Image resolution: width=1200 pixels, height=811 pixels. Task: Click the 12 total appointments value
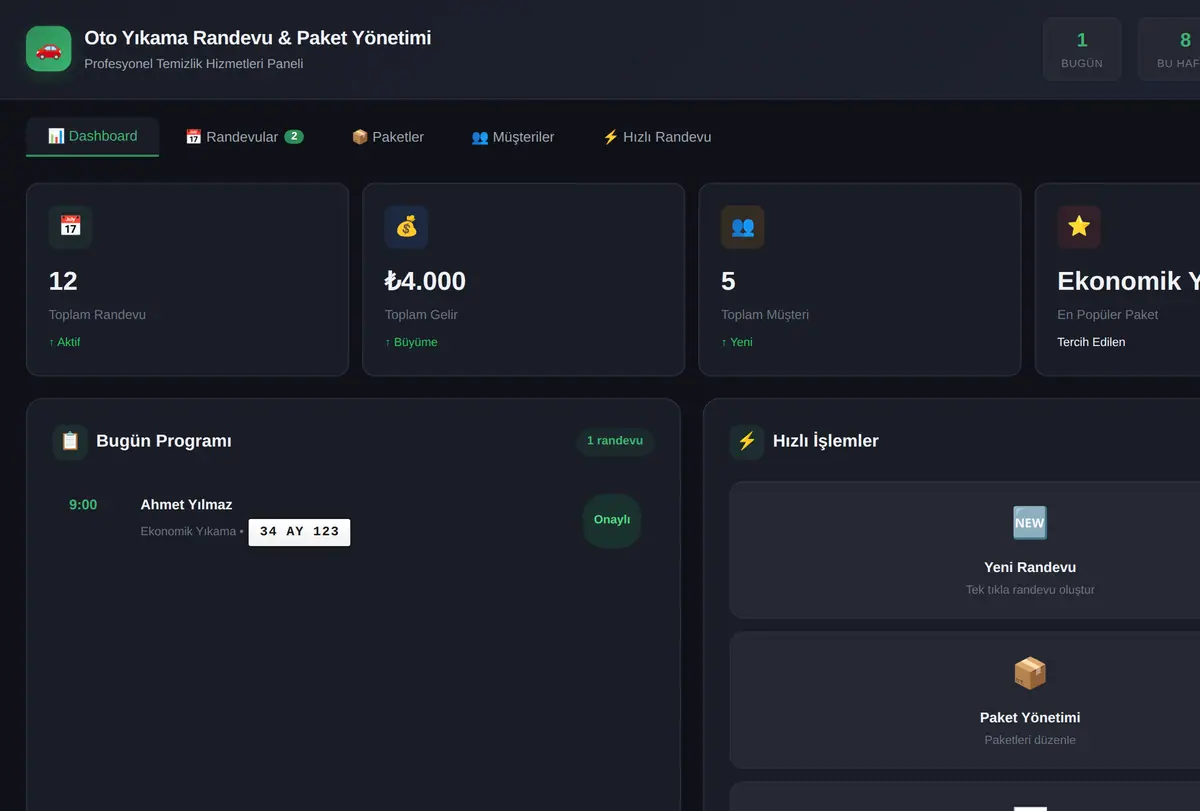(x=63, y=281)
